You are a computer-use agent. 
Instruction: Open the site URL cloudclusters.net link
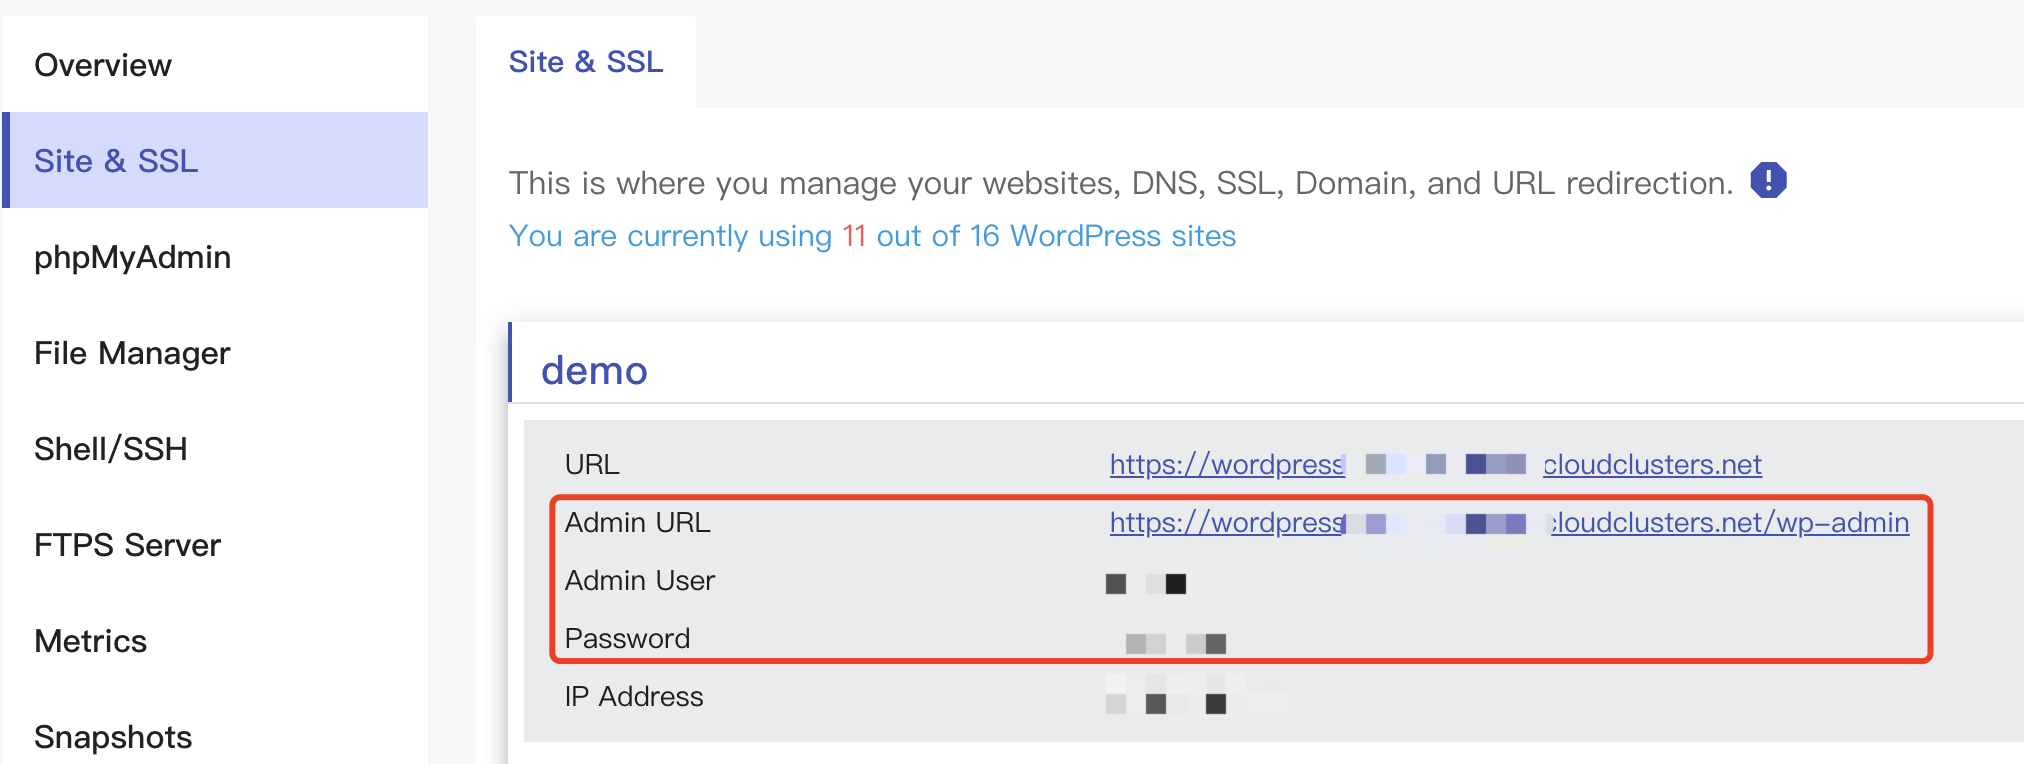click(x=1651, y=465)
